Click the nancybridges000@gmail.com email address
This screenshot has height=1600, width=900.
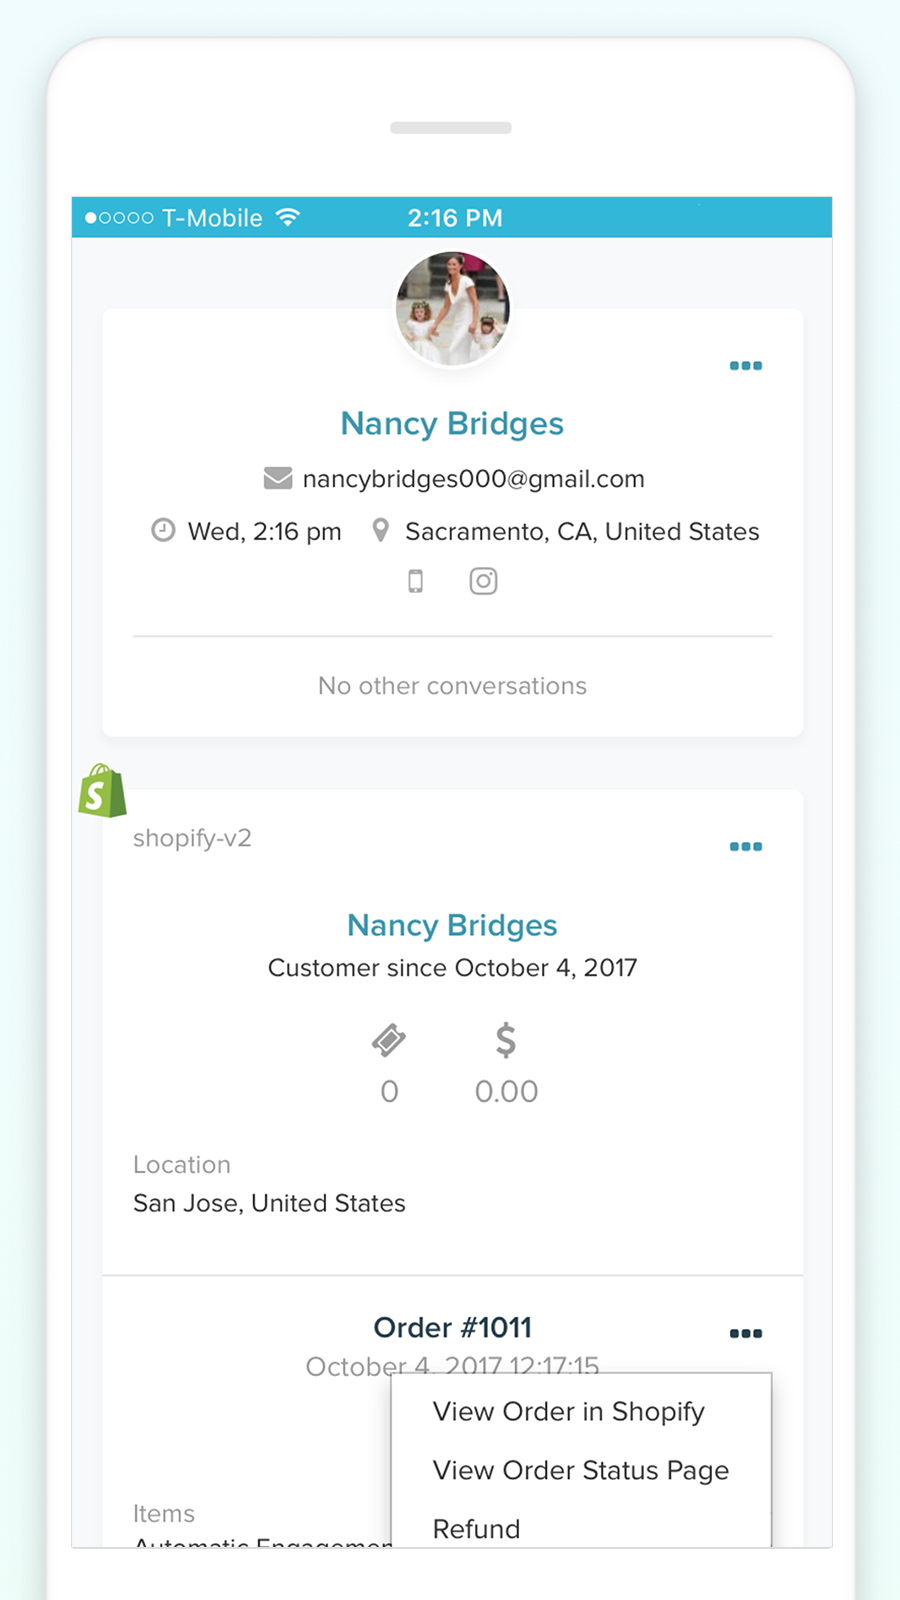tap(473, 479)
